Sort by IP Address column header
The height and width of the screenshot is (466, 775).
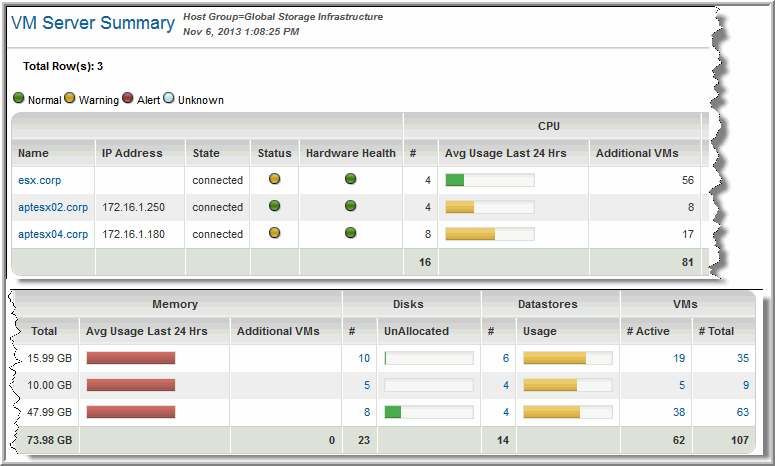click(127, 153)
